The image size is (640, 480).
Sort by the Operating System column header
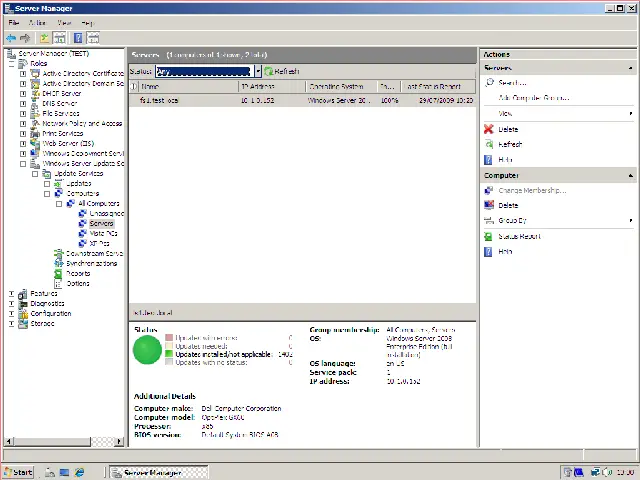[x=341, y=87]
